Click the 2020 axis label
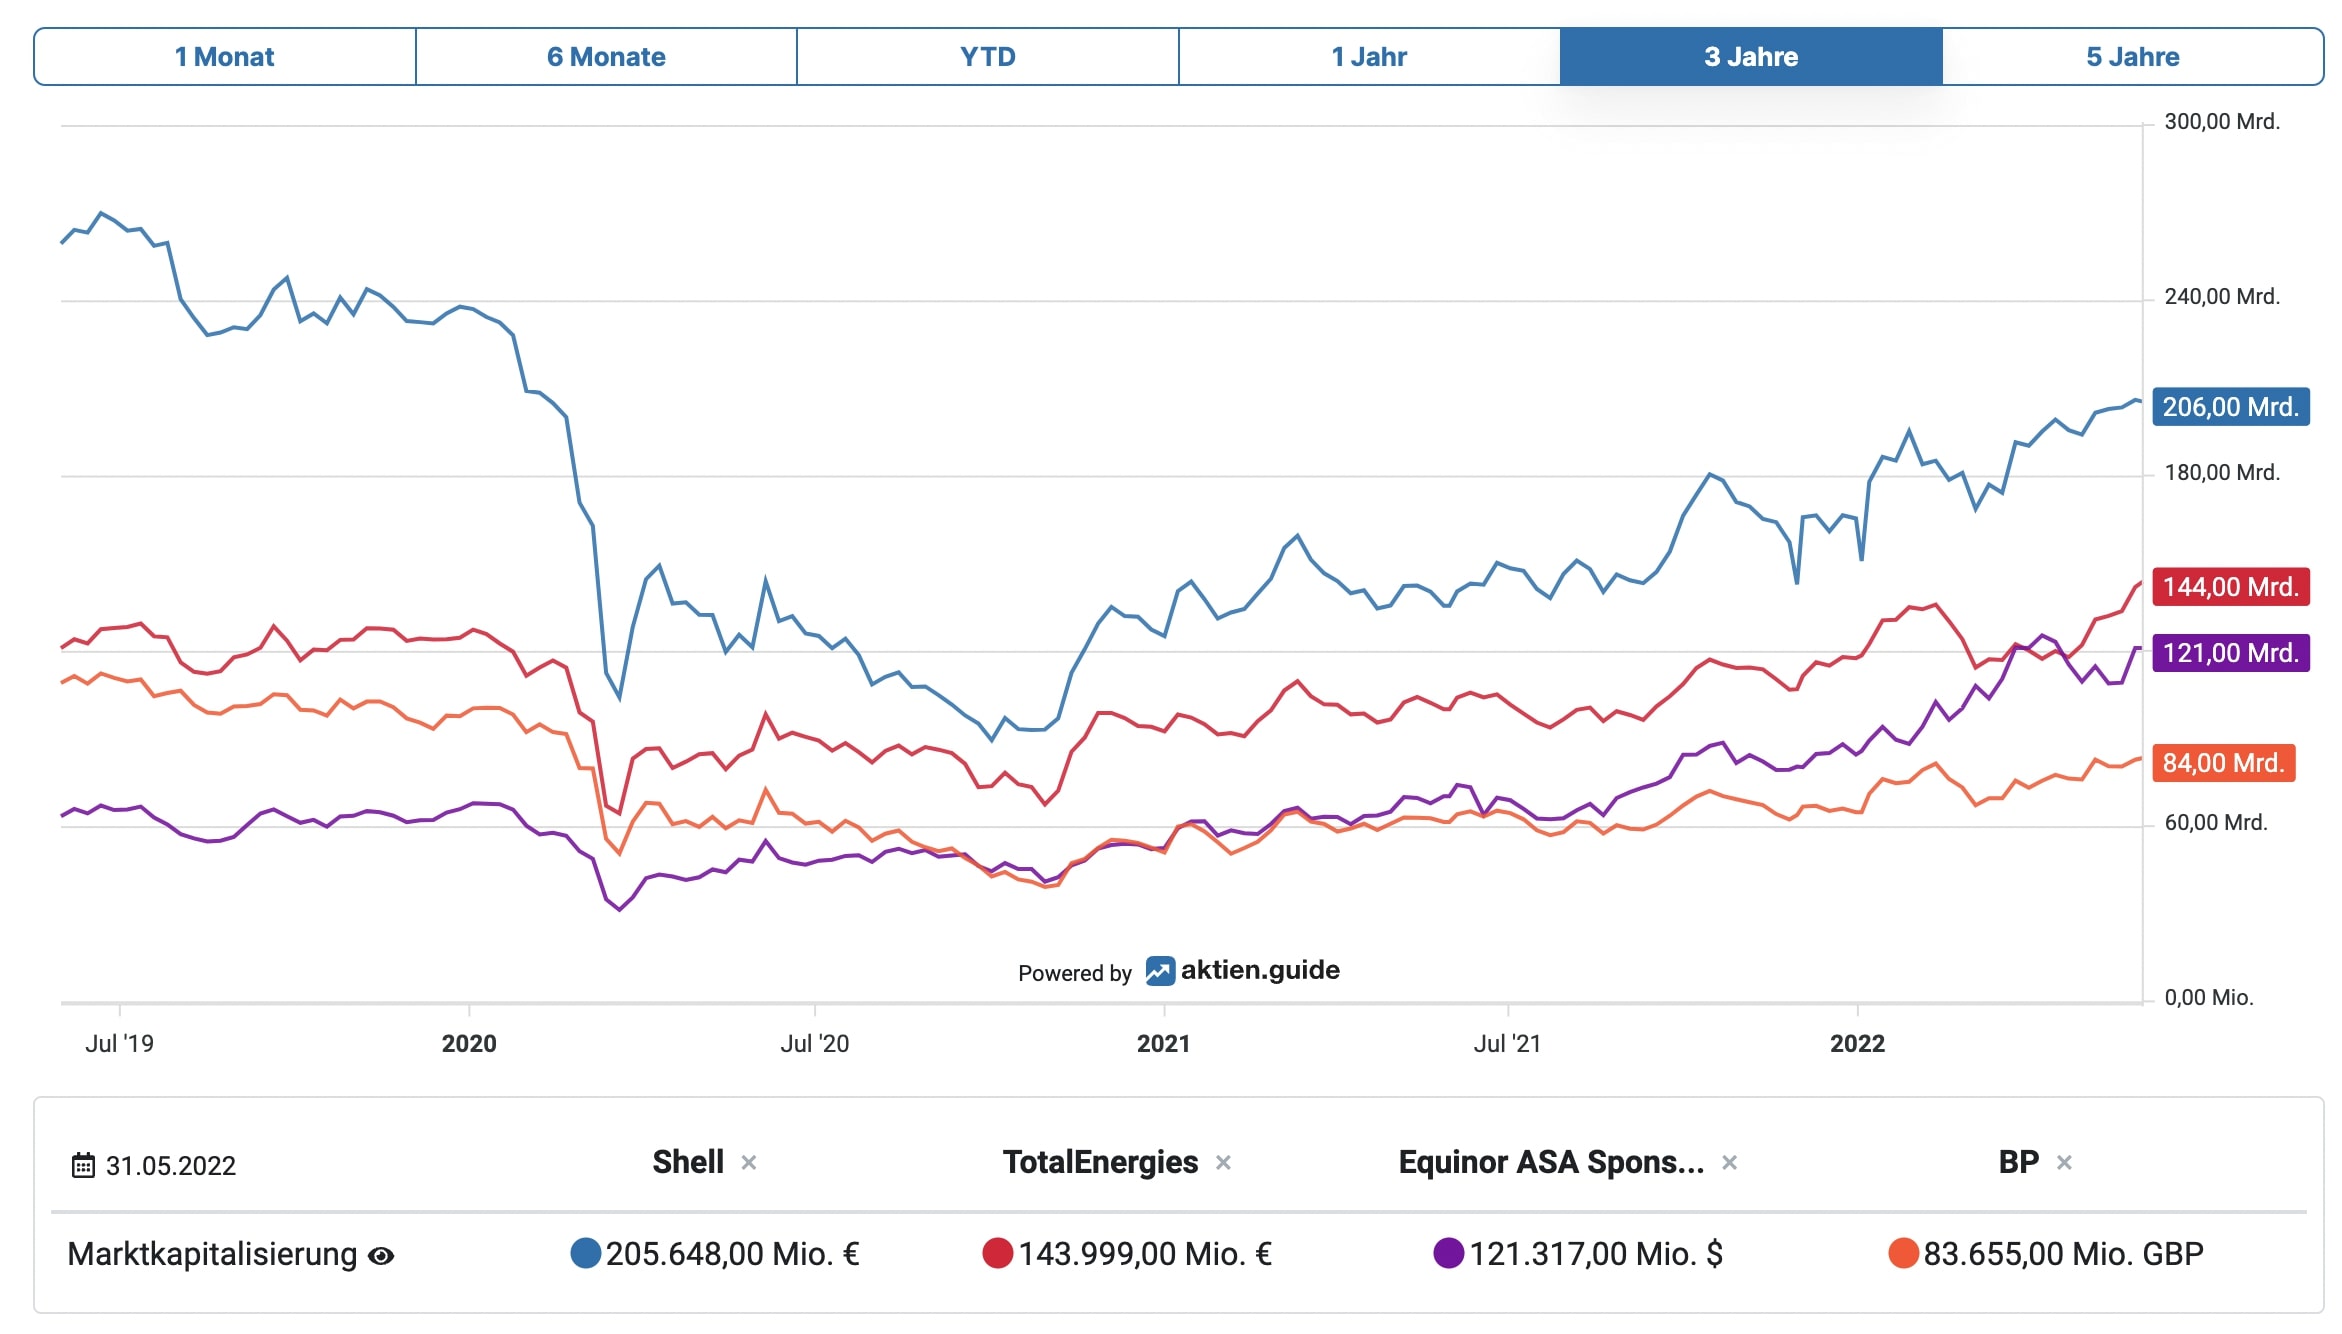2342x1334 pixels. coord(469,1044)
